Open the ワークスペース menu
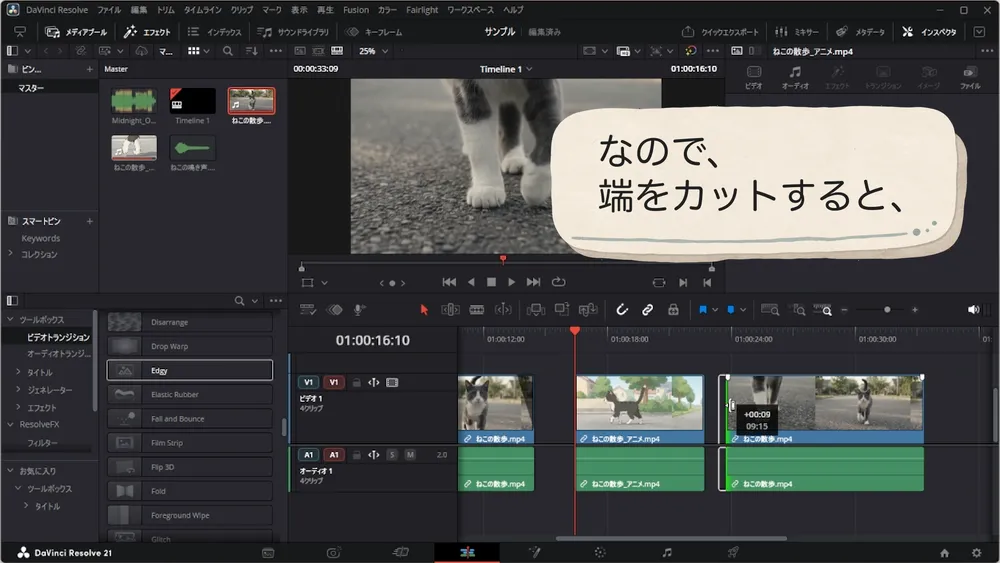Screen dimensions: 1000x563 pos(470,10)
